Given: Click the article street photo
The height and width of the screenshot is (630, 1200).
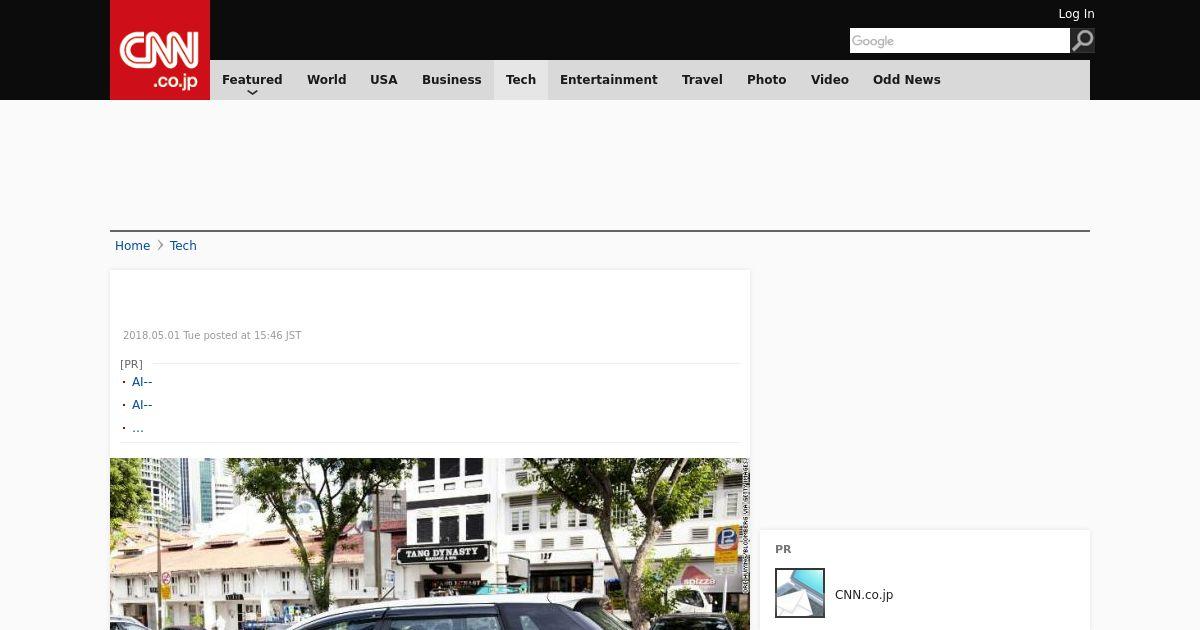Looking at the screenshot, I should 430,544.
